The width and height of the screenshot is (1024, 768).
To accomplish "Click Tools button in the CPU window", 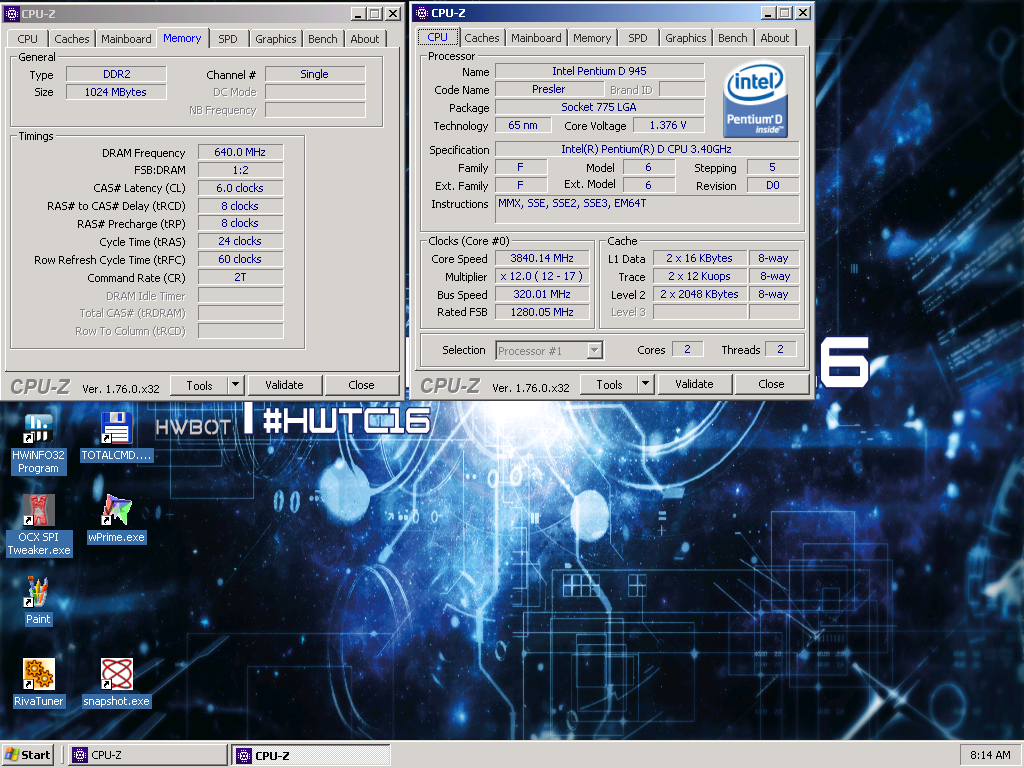I will tap(609, 385).
